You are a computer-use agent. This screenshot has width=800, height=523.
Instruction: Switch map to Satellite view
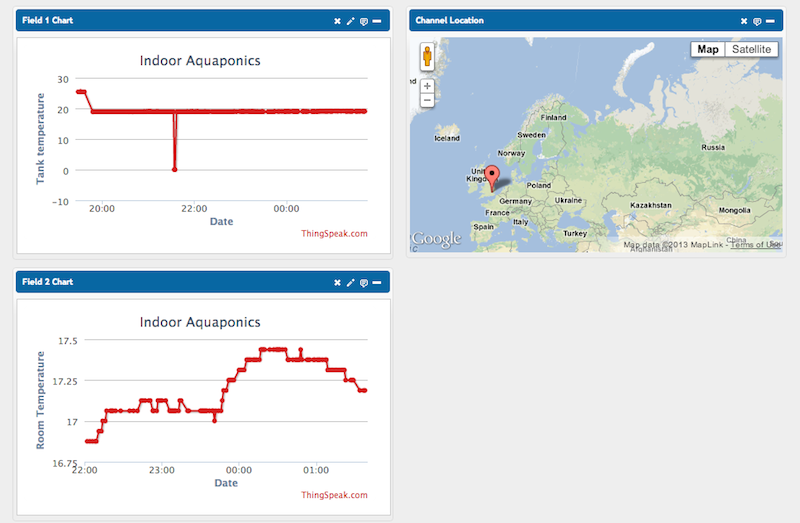point(751,49)
